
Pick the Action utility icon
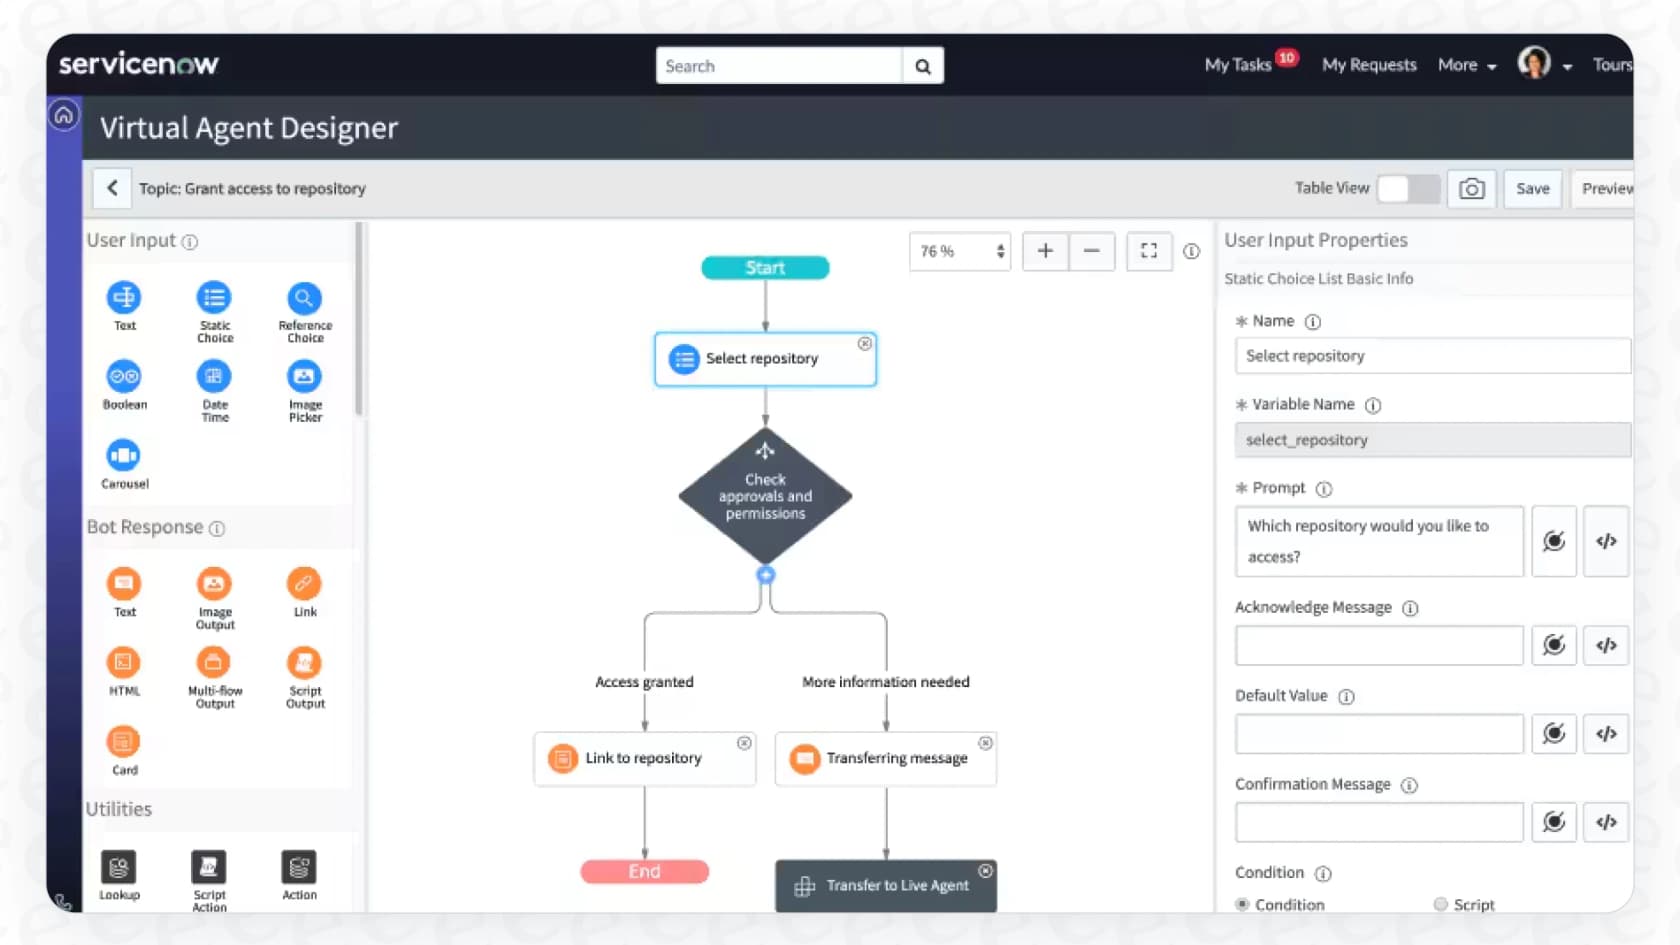click(x=299, y=867)
